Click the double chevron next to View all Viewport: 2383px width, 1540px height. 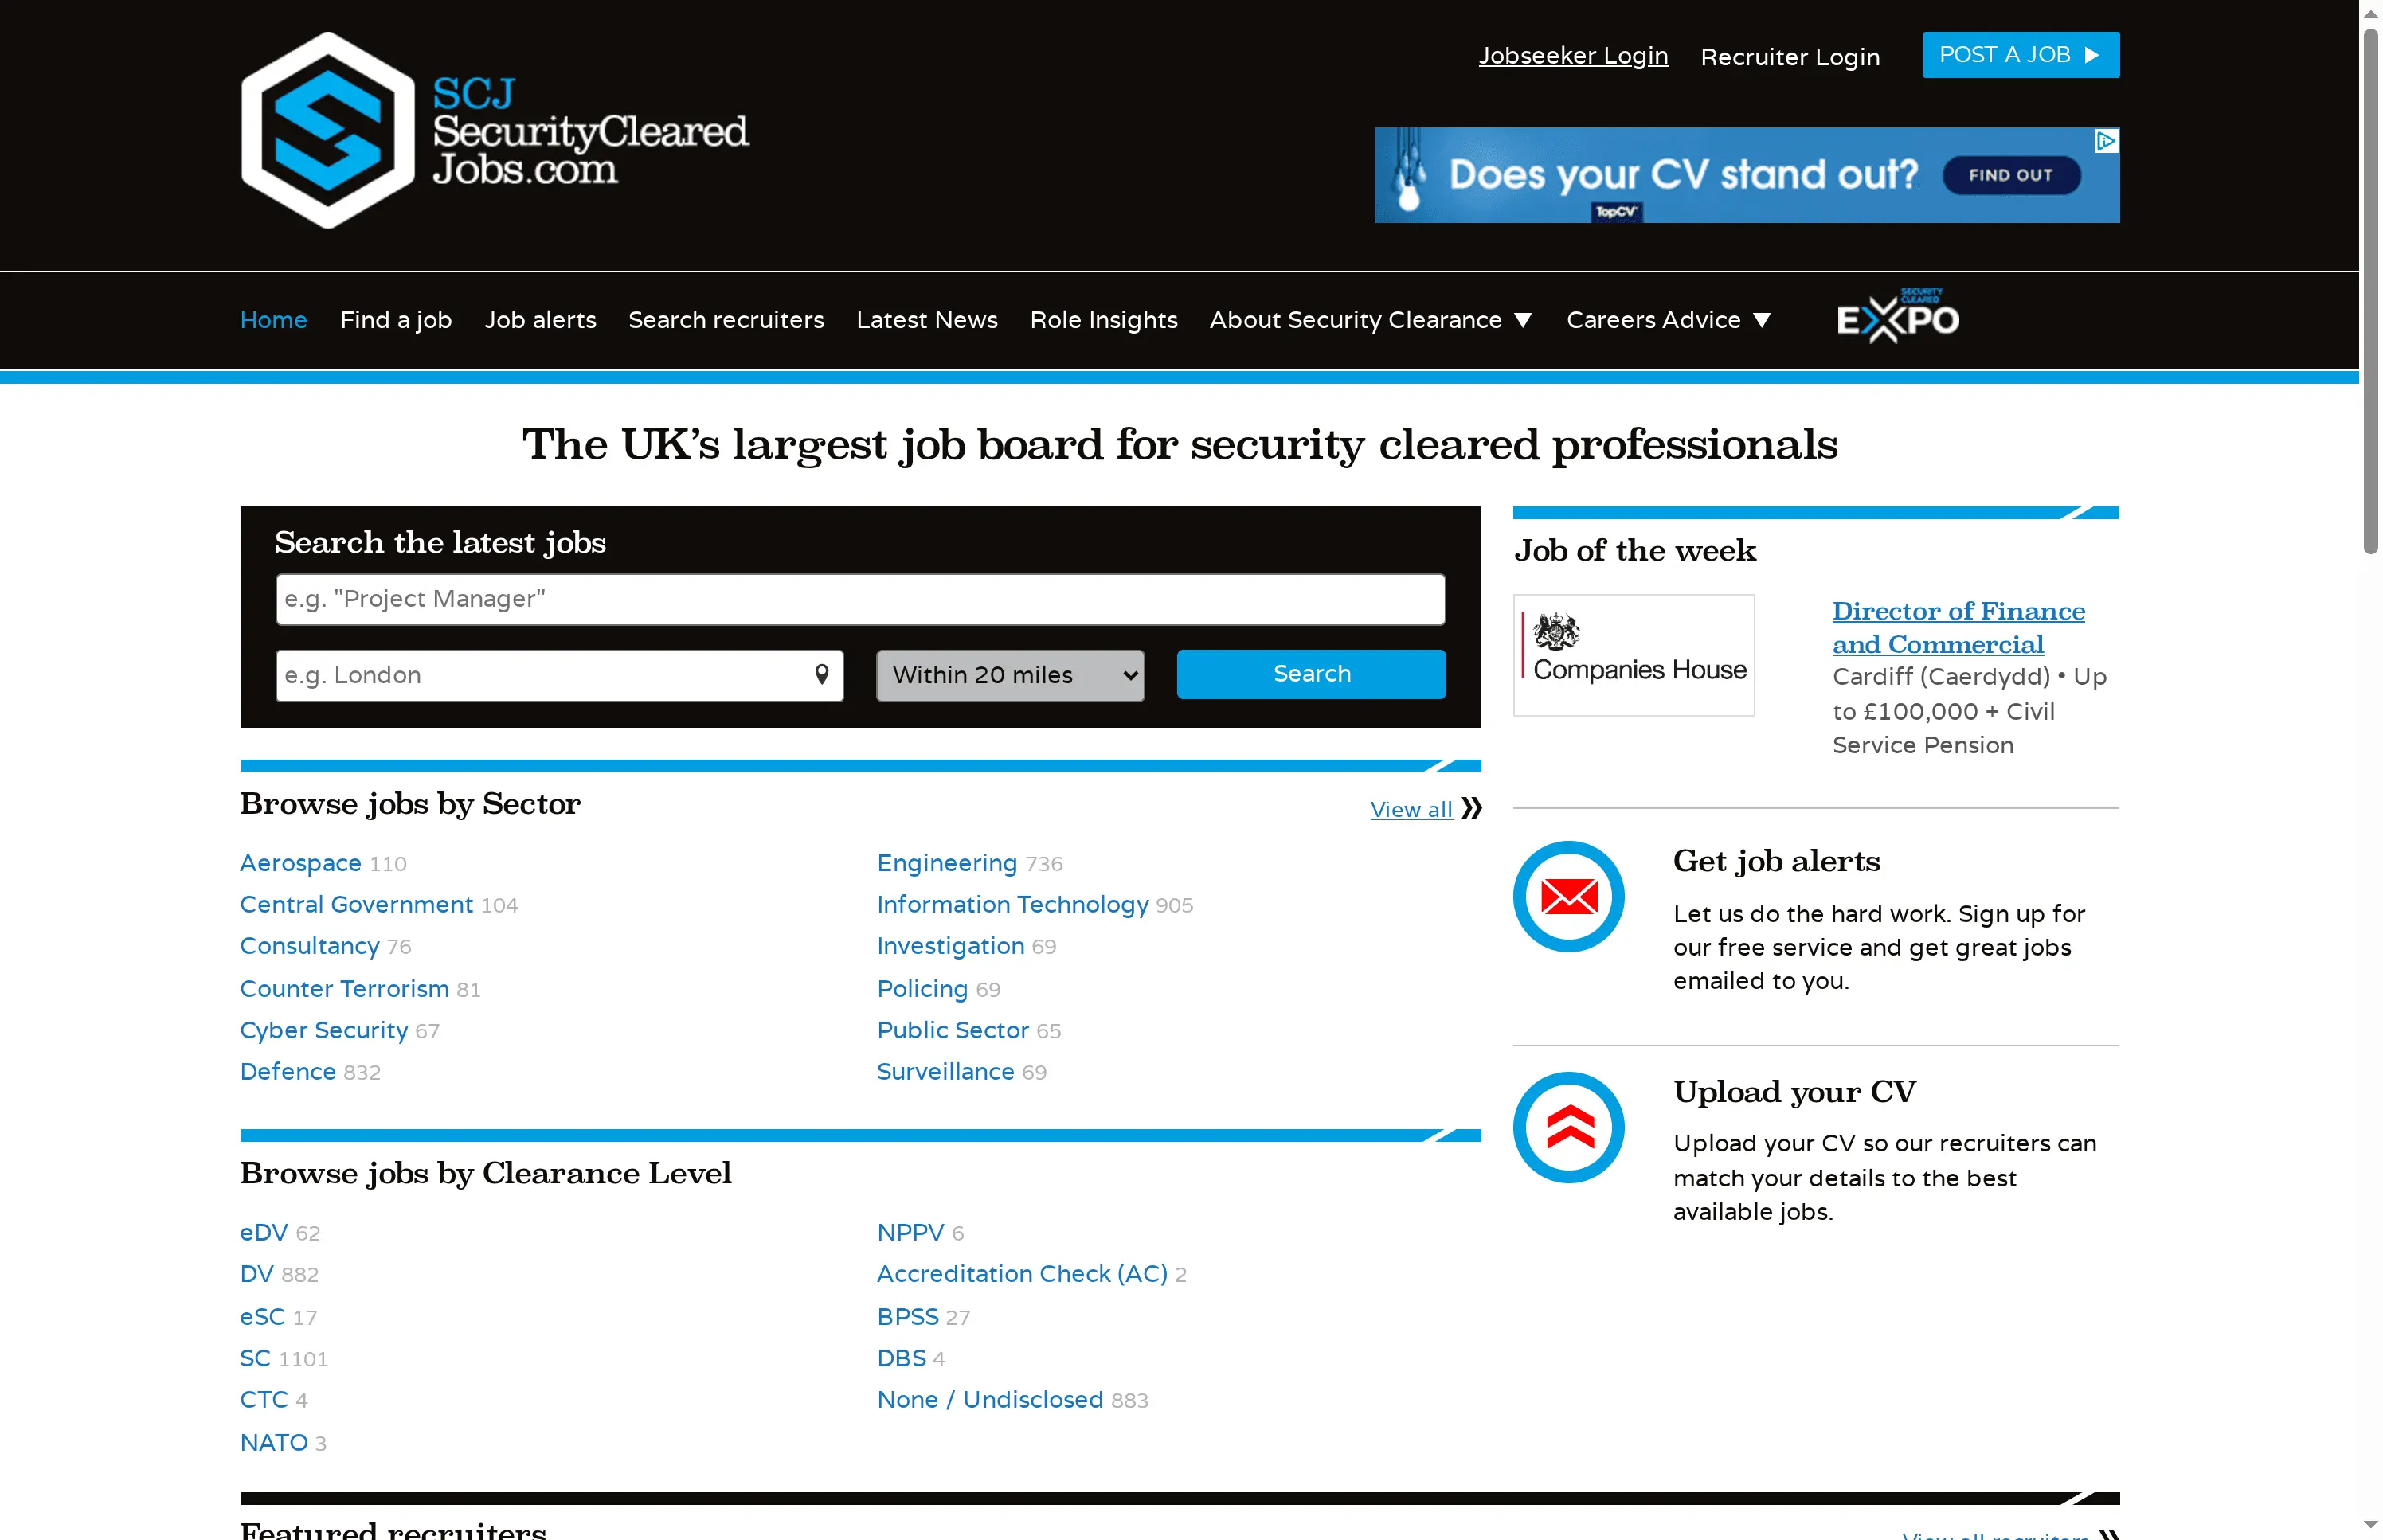click(1471, 808)
